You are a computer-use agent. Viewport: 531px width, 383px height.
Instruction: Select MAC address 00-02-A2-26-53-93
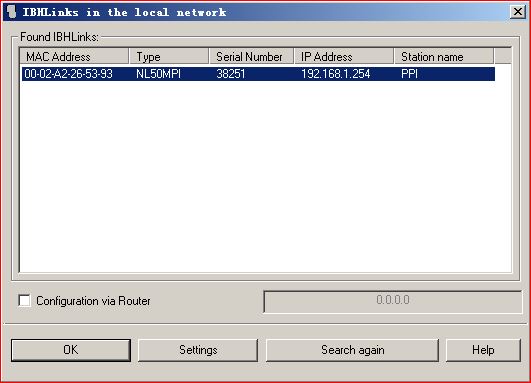click(x=68, y=74)
